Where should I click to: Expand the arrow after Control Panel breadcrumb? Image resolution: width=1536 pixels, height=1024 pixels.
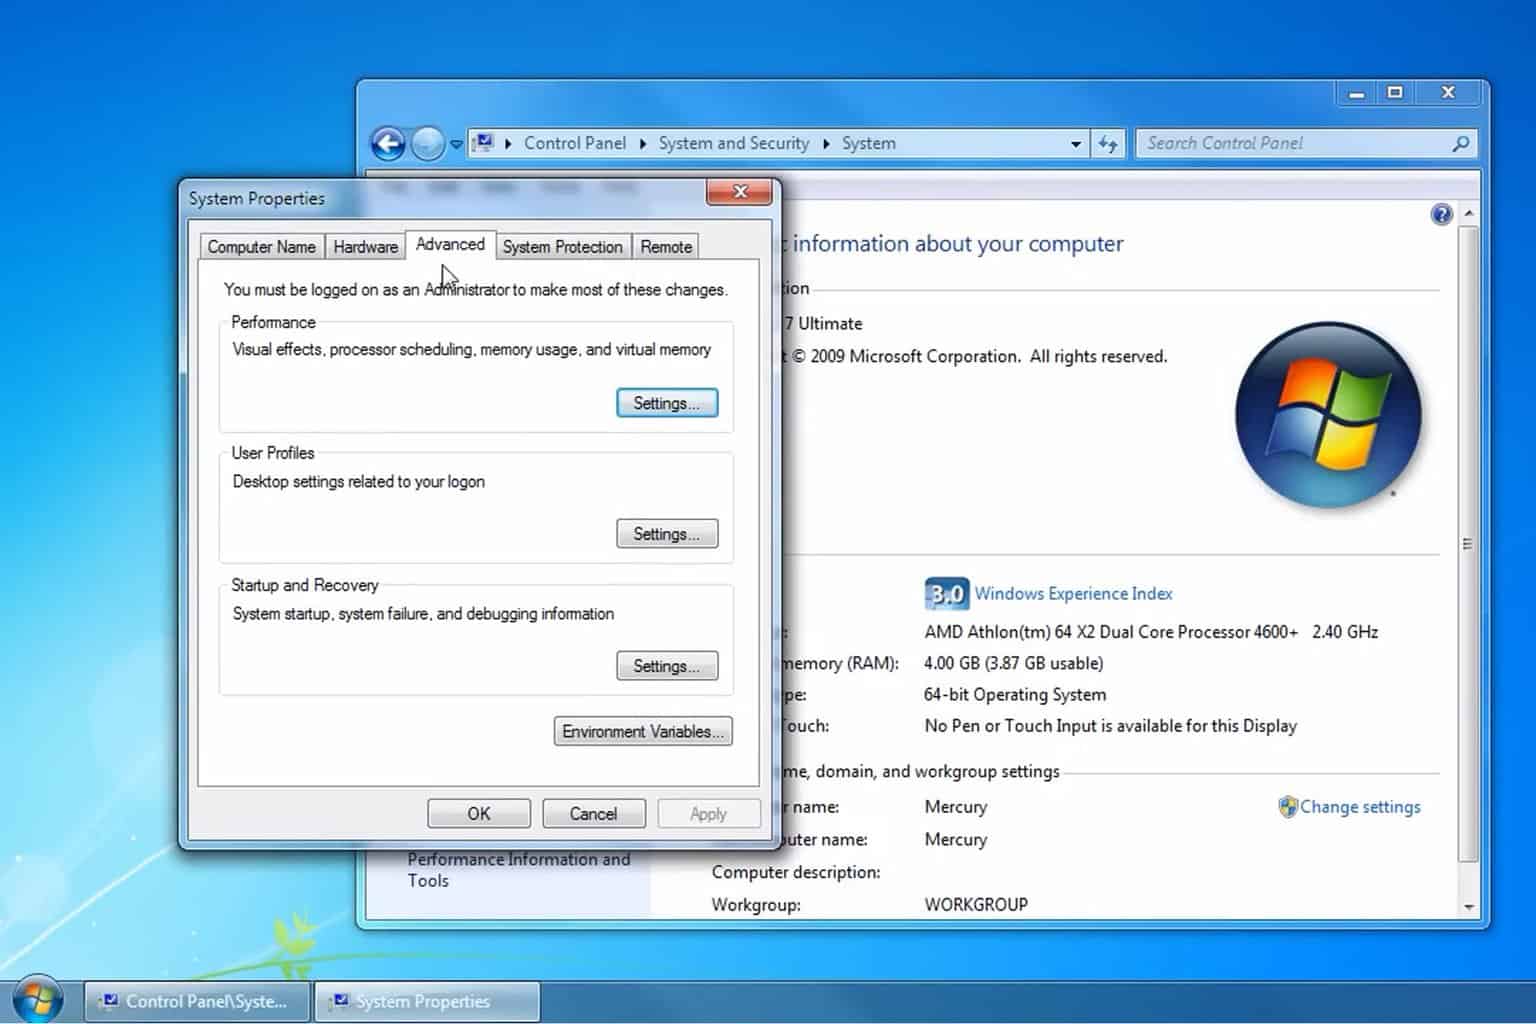[x=643, y=143]
